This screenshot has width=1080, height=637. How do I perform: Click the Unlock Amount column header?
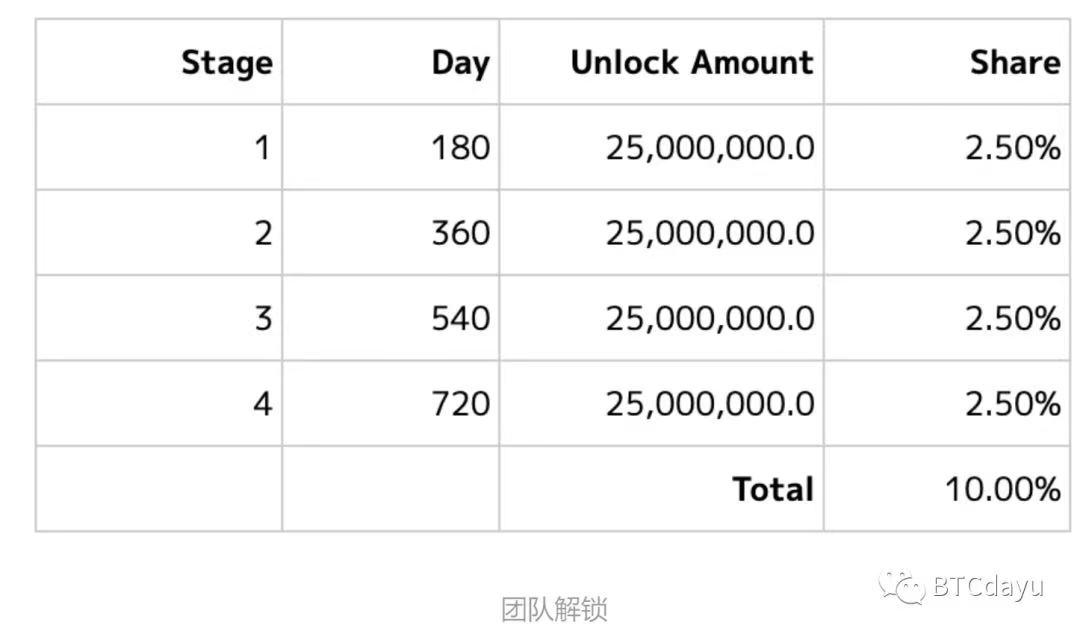691,63
